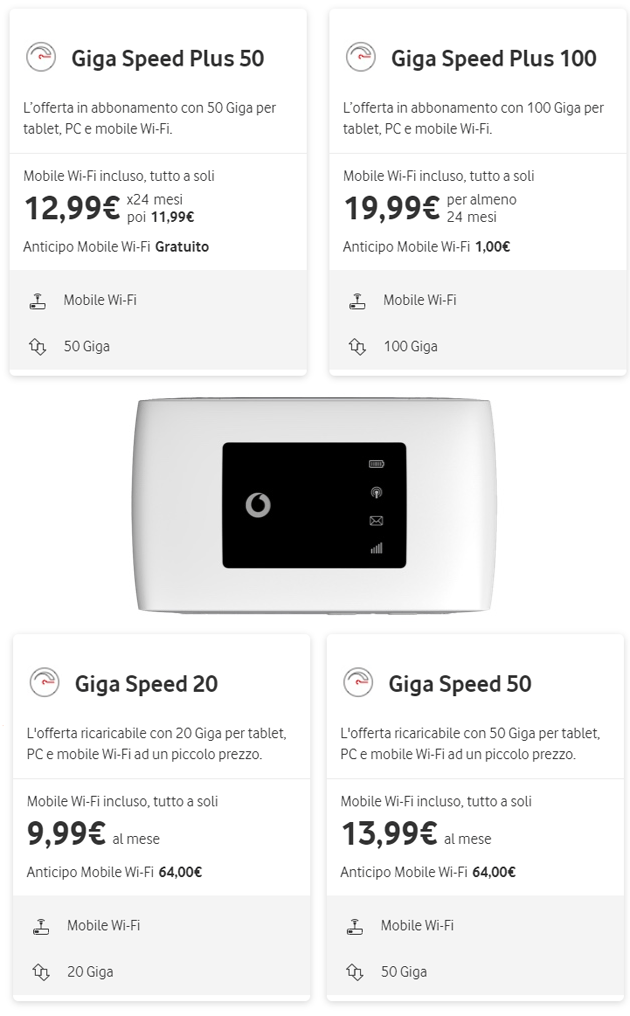Click the 20 Giga data arrows icon
This screenshot has width=630, height=1016.
[x=41, y=972]
